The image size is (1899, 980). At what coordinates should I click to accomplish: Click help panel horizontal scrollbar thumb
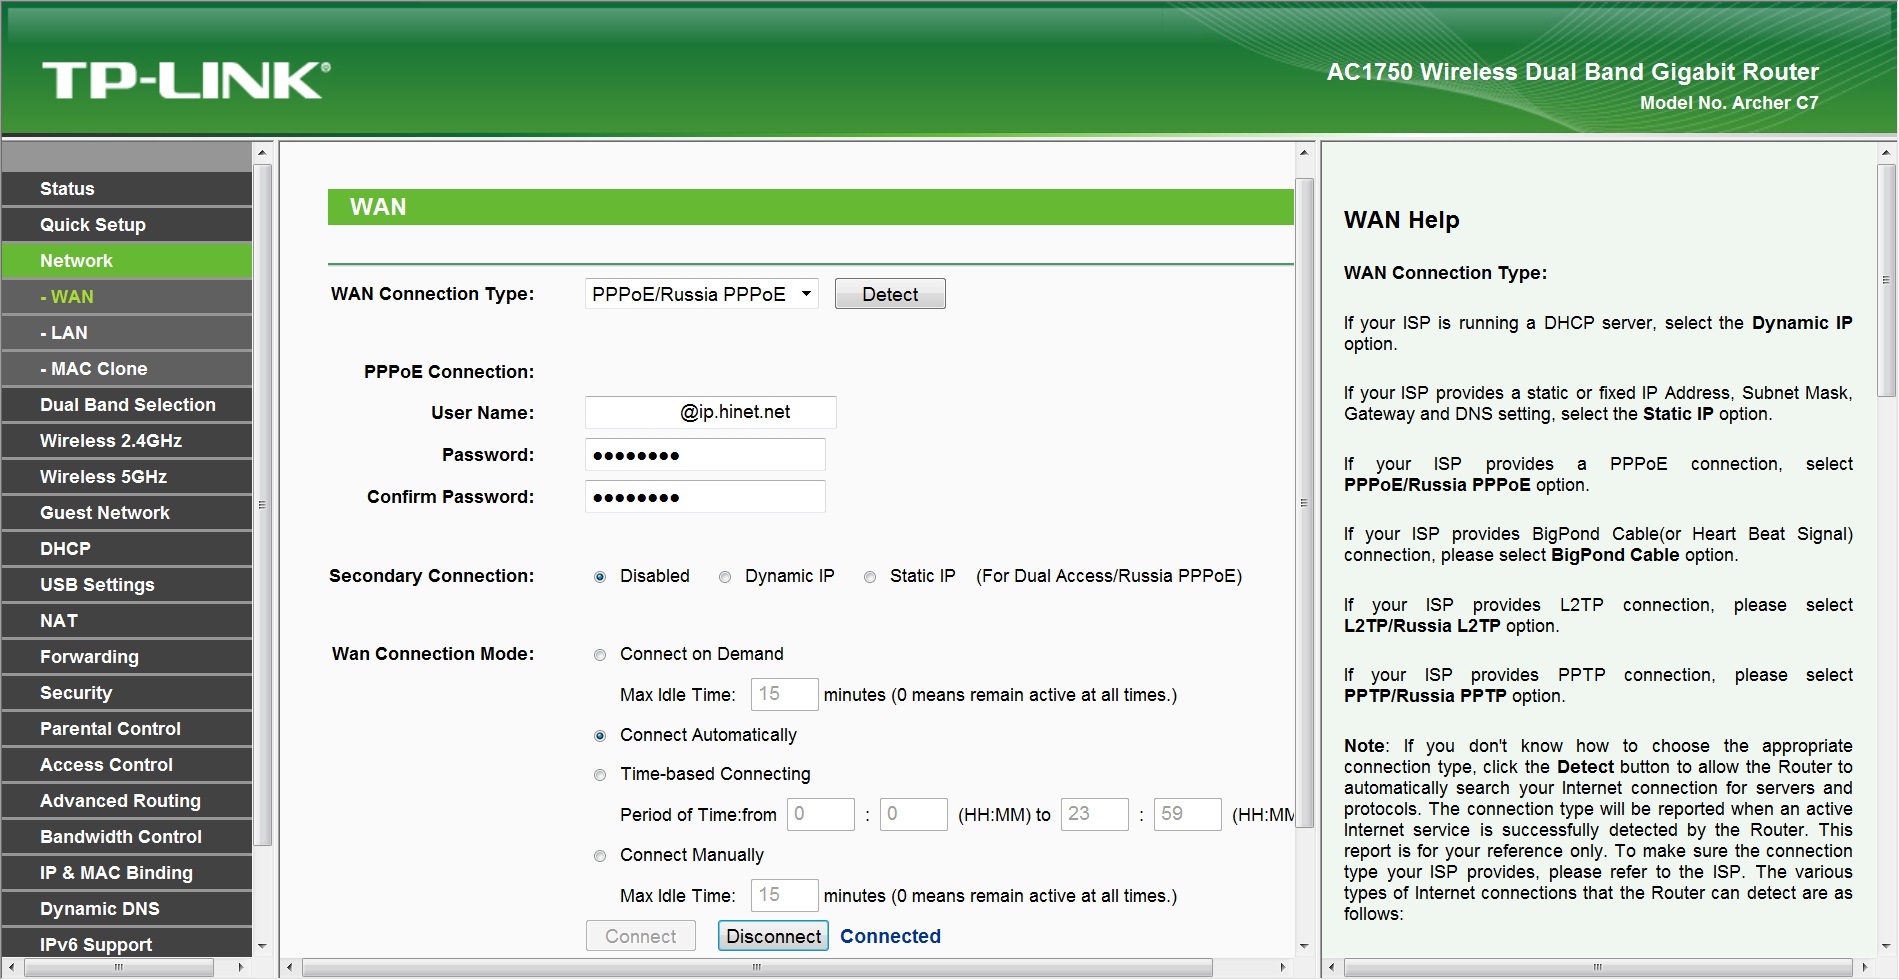click(1598, 968)
